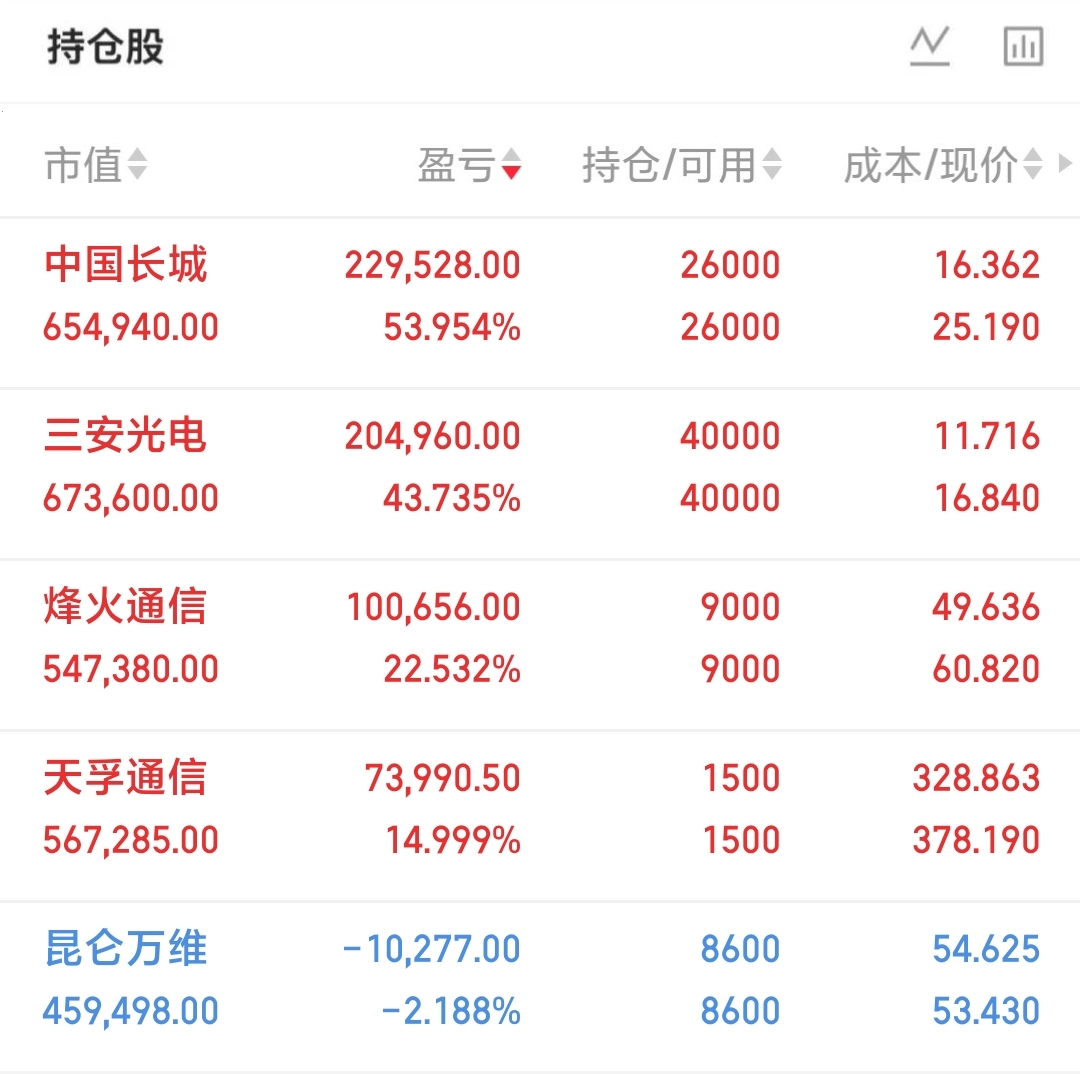Toggle the 盈亏 sort arrow indicator

511,164
